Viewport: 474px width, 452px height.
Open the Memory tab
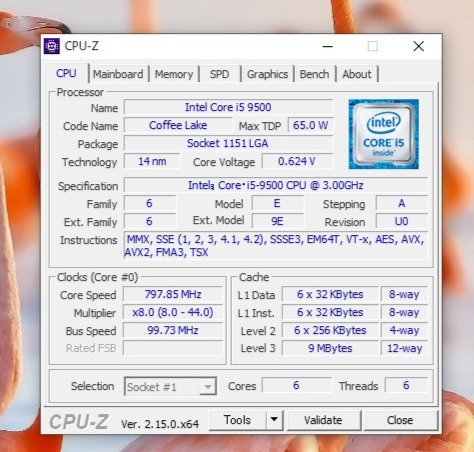pos(174,74)
